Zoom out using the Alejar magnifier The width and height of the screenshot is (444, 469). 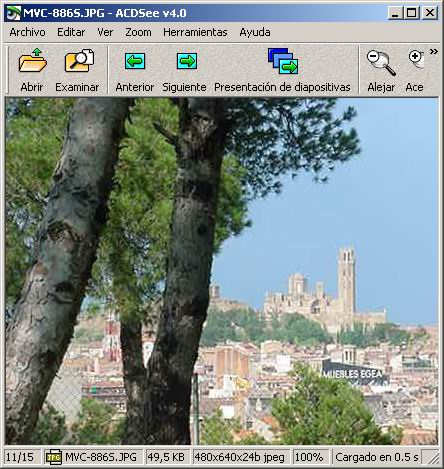pyautogui.click(x=381, y=70)
